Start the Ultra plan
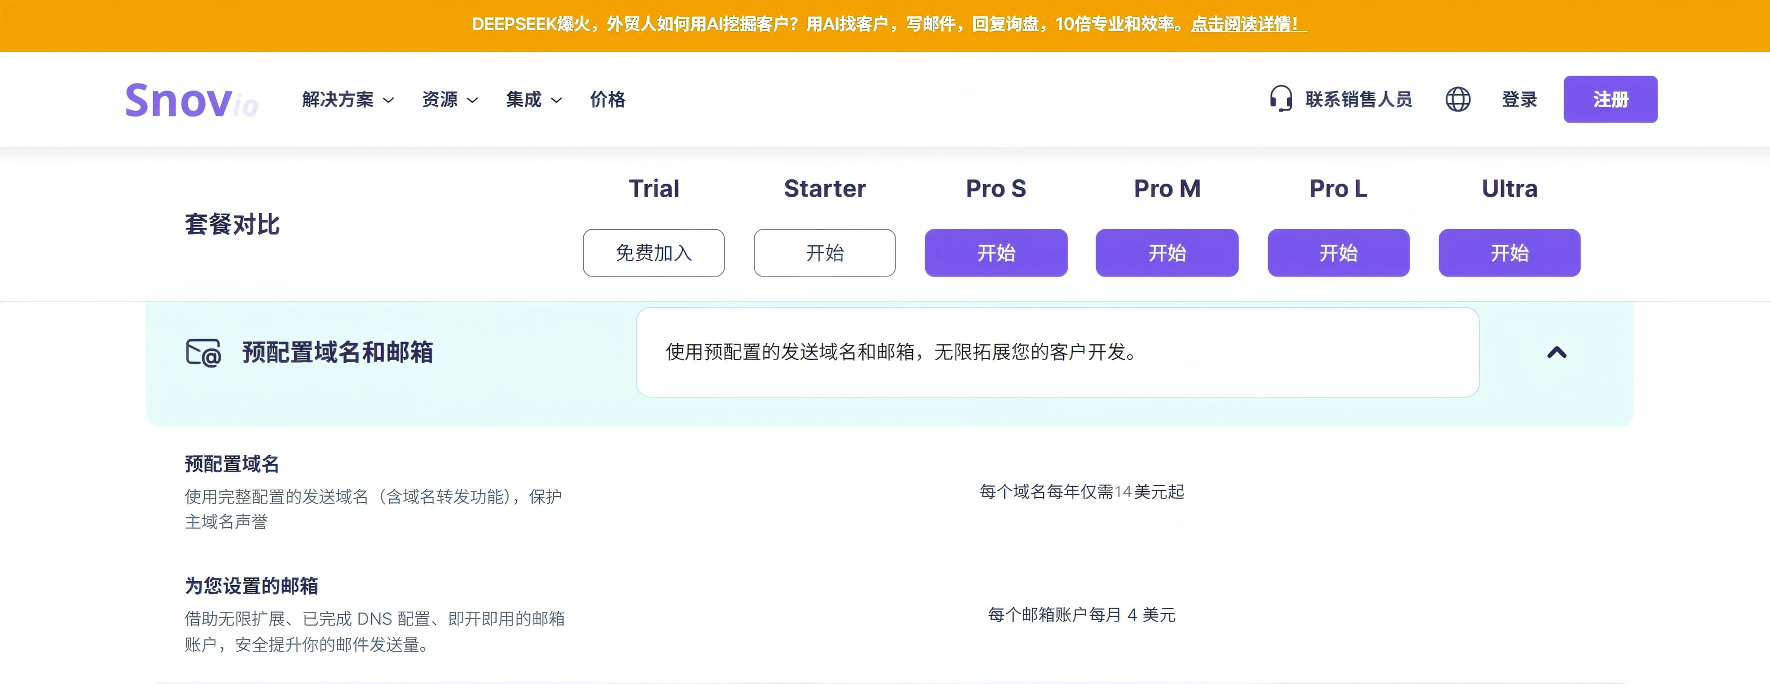Viewport: 1770px width, 684px height. point(1509,253)
